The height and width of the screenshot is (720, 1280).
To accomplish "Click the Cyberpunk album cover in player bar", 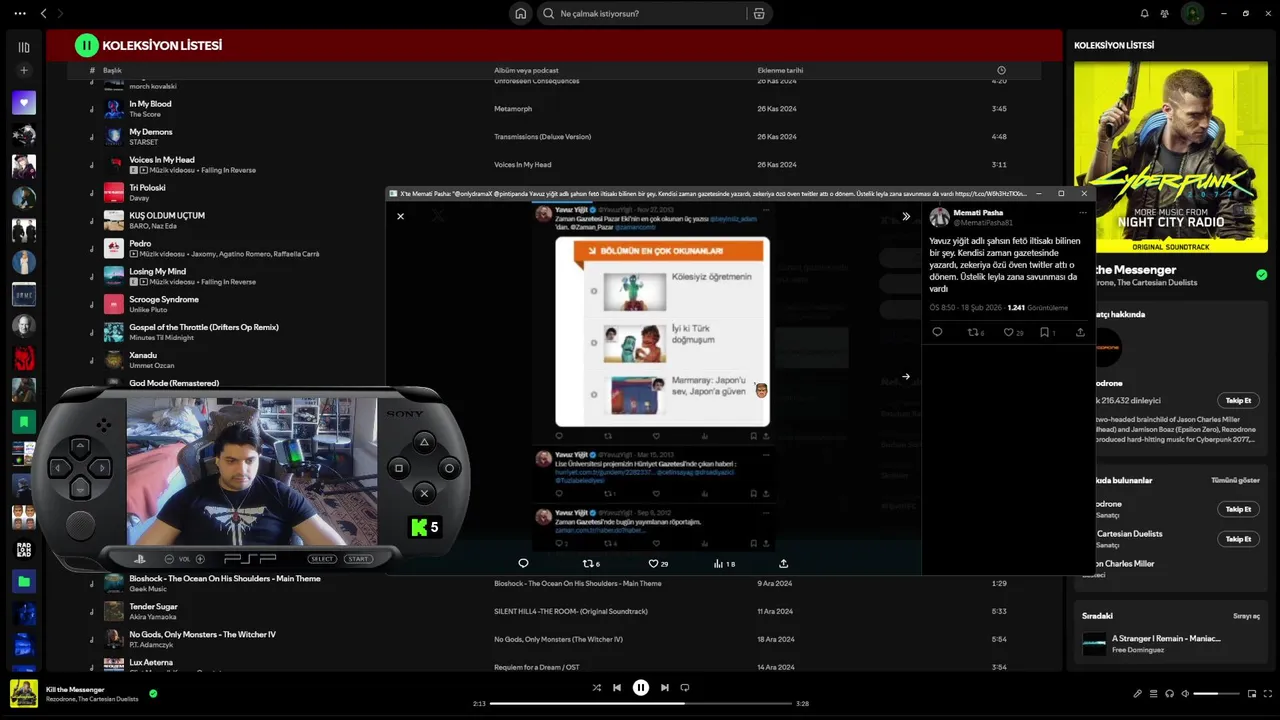I will (24, 694).
